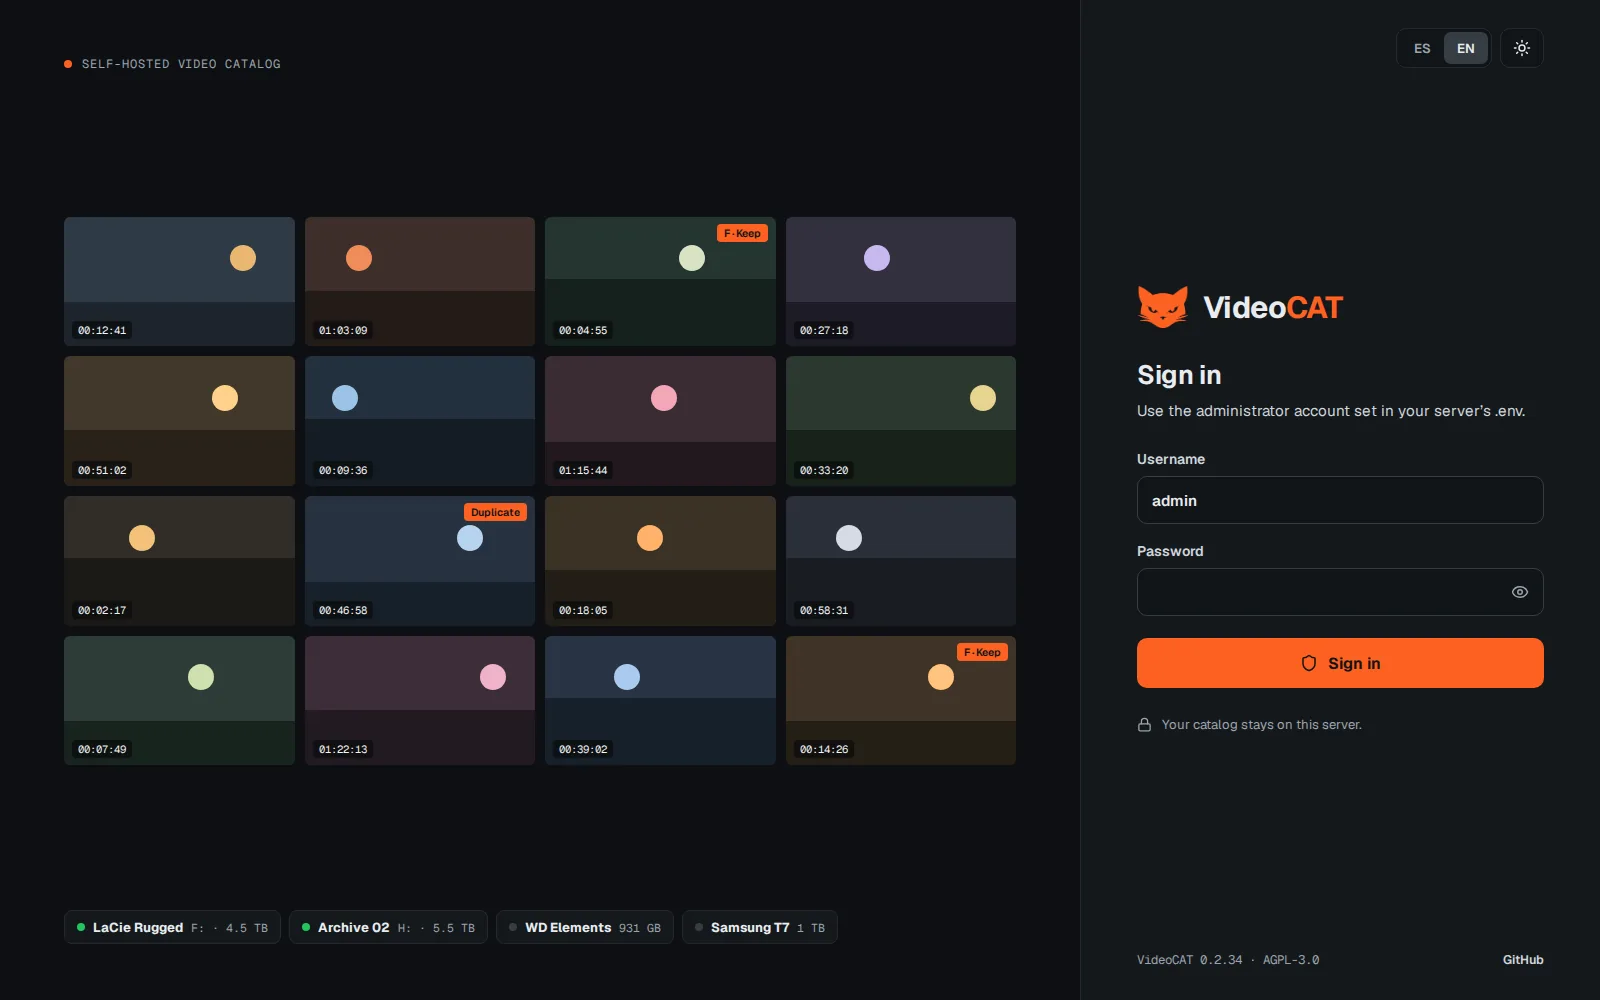
Task: Open thumbnail with duration 00:51:02
Action: pos(179,421)
